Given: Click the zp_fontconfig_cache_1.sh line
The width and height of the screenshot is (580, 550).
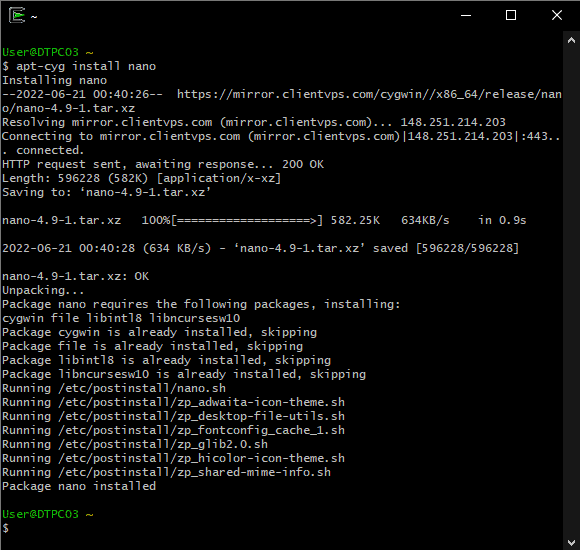Looking at the screenshot, I should pyautogui.click(x=173, y=430).
